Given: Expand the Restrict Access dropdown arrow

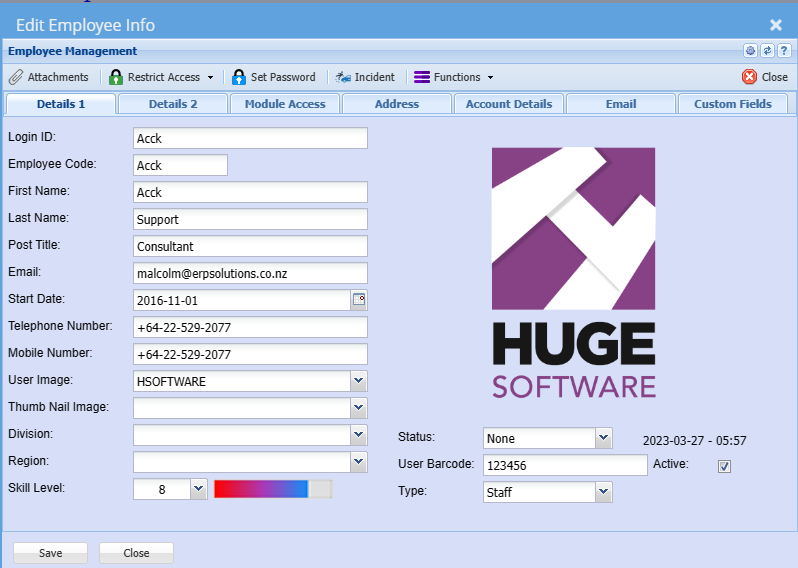Looking at the screenshot, I should [210, 78].
